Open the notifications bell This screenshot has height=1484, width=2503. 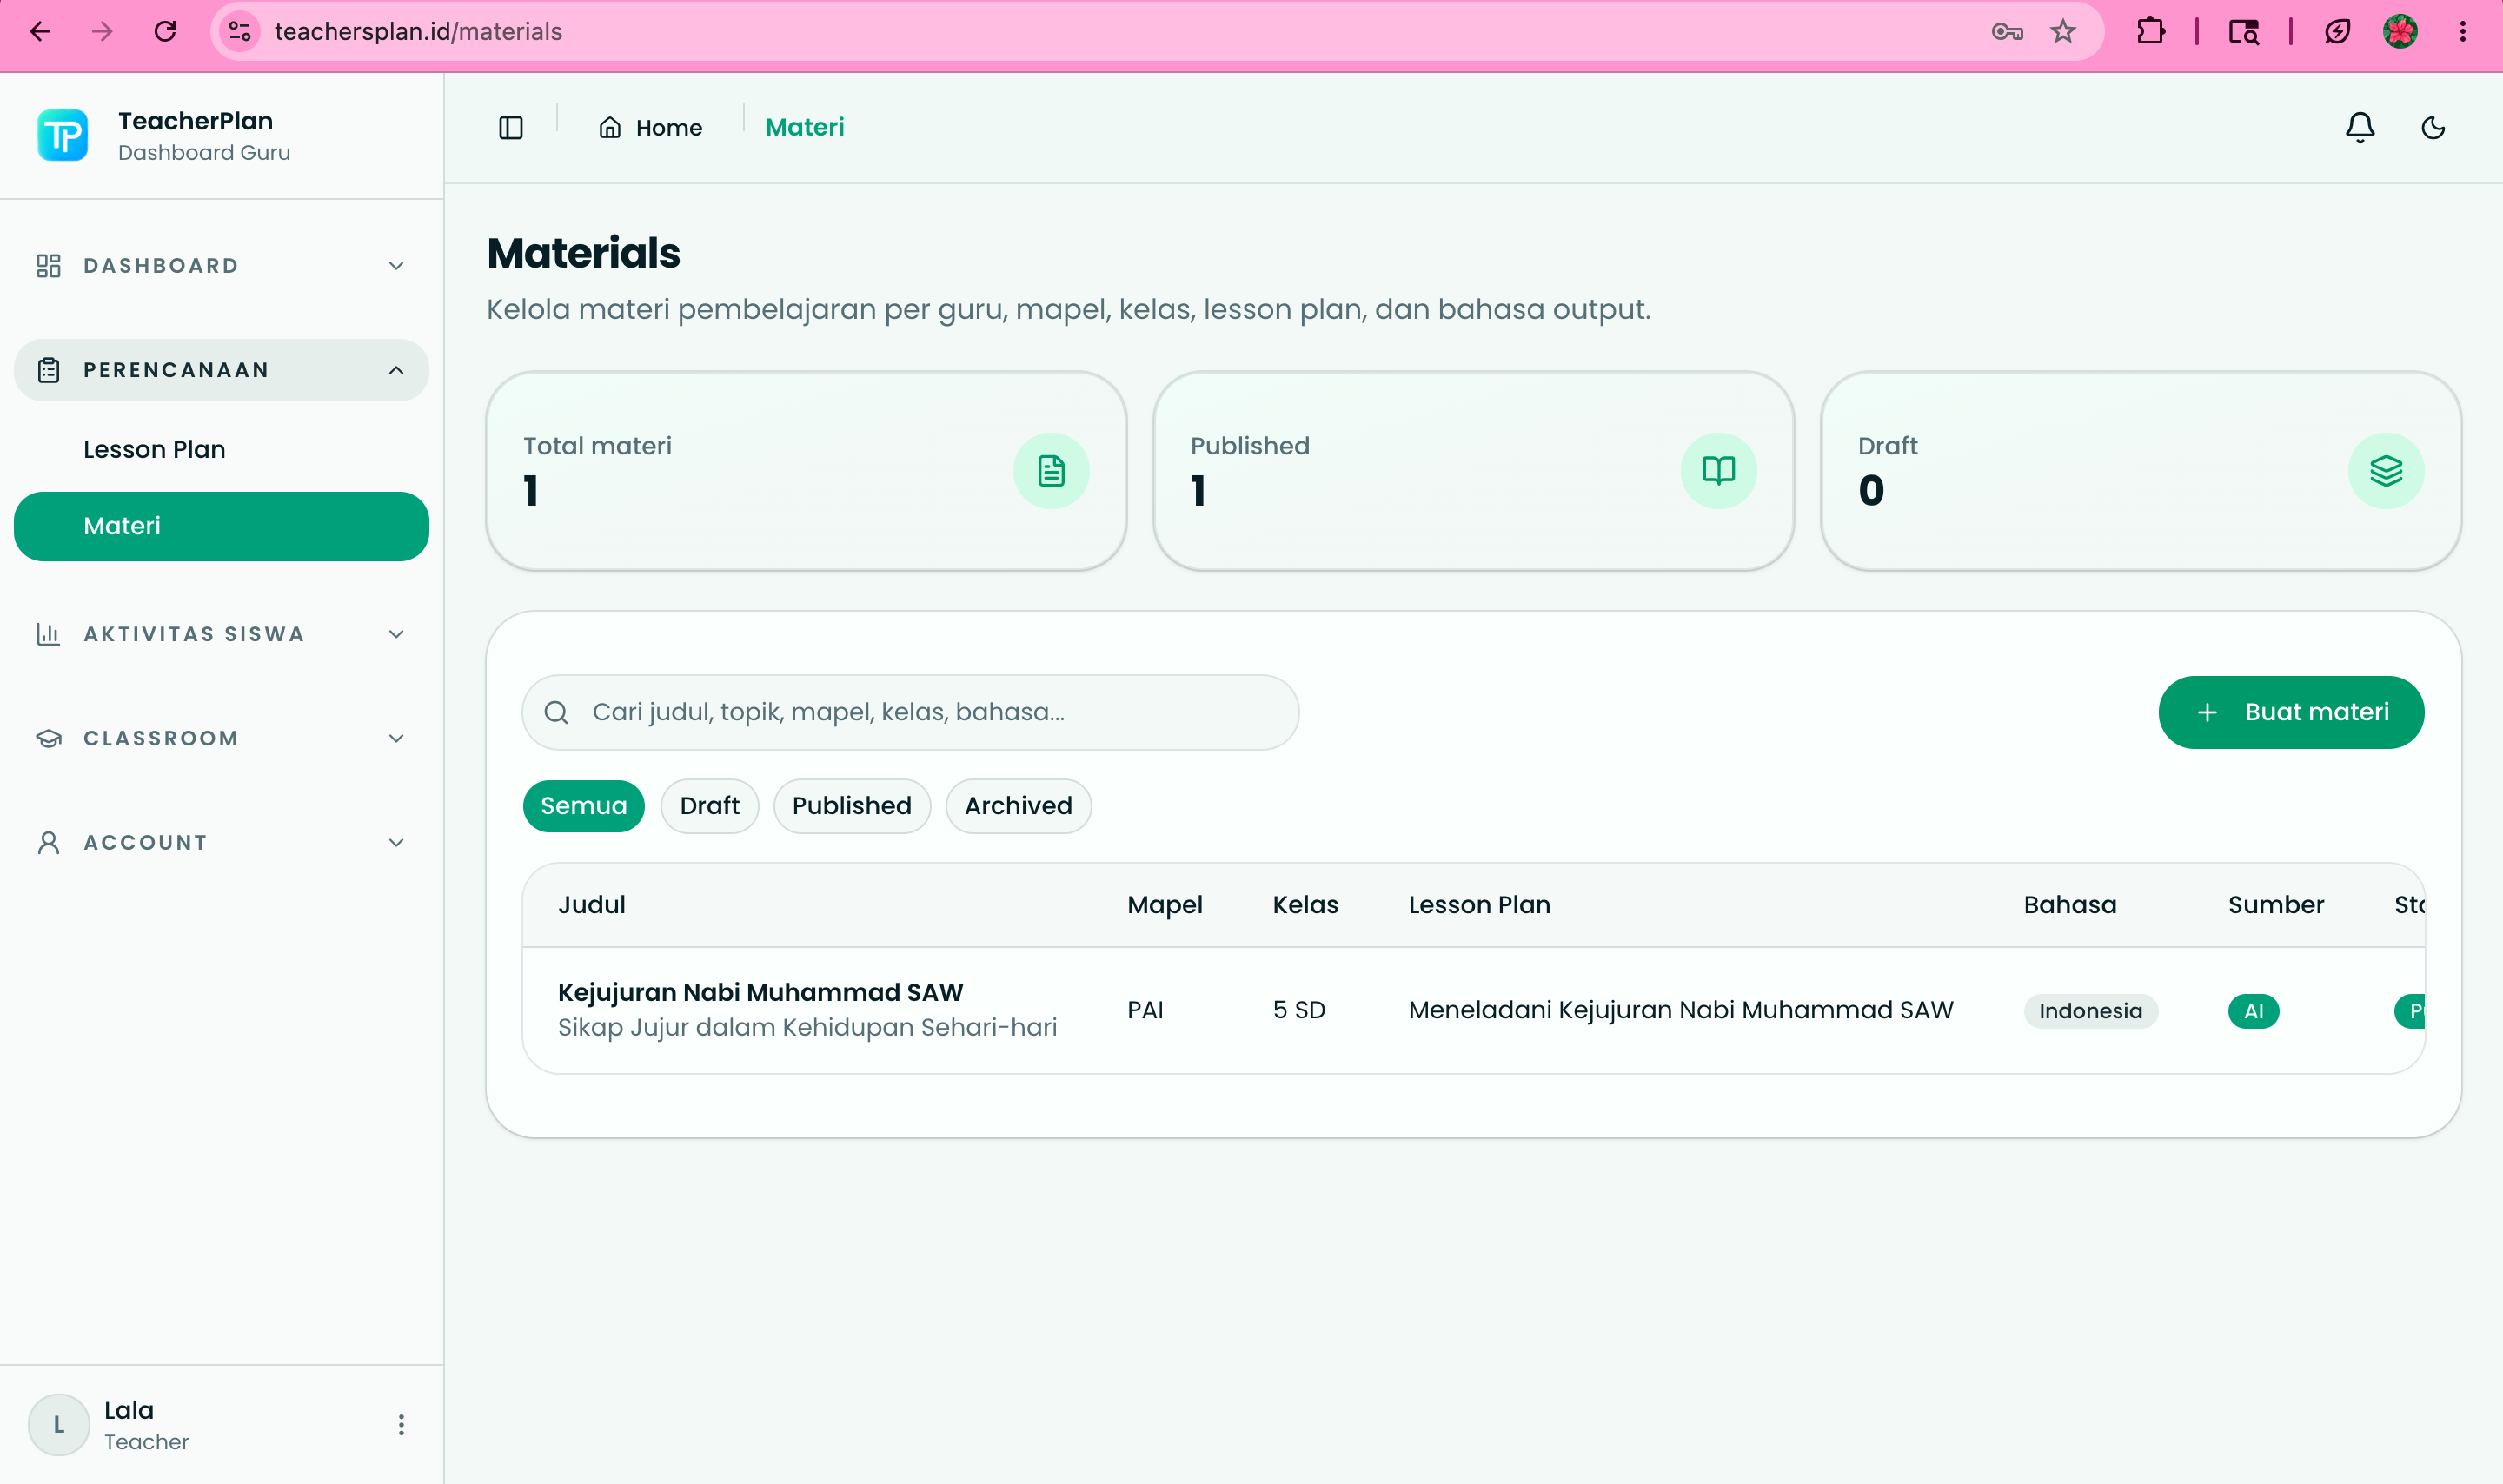tap(2360, 128)
